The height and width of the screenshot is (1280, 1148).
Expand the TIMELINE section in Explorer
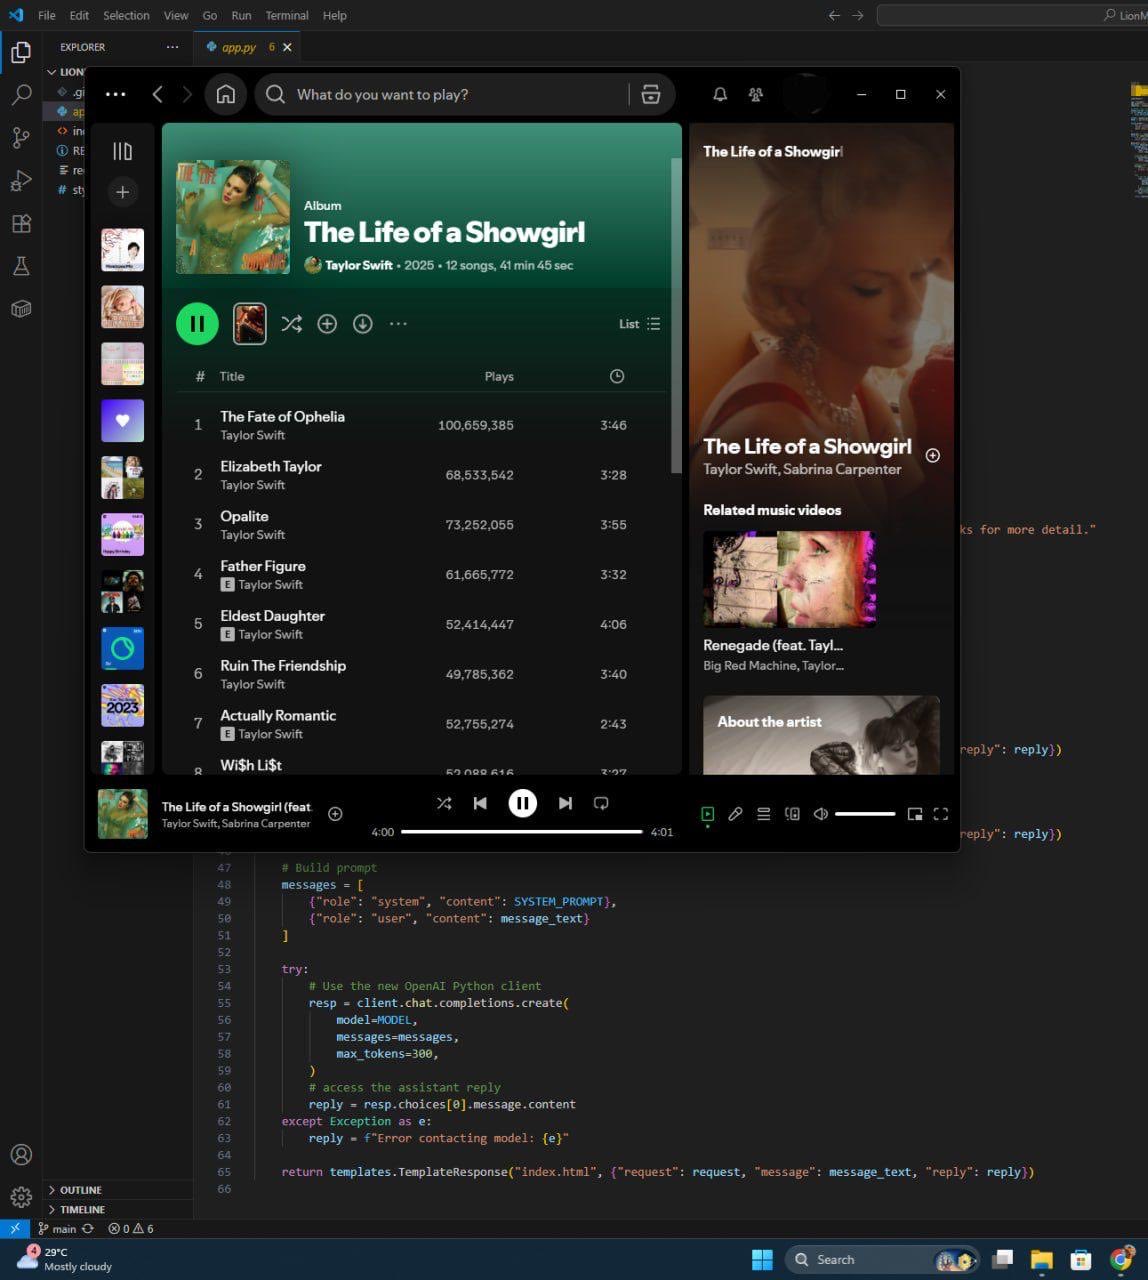point(82,1209)
